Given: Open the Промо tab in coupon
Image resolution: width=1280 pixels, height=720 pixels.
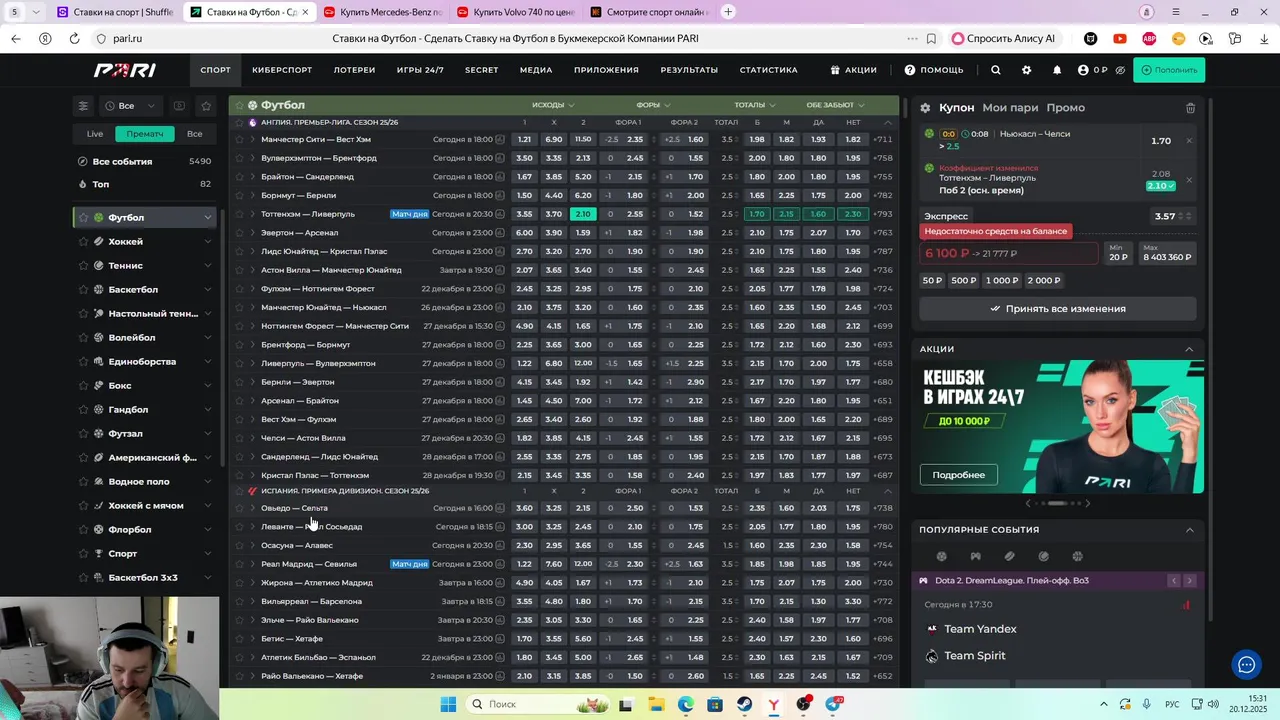Looking at the screenshot, I should coord(1066,108).
